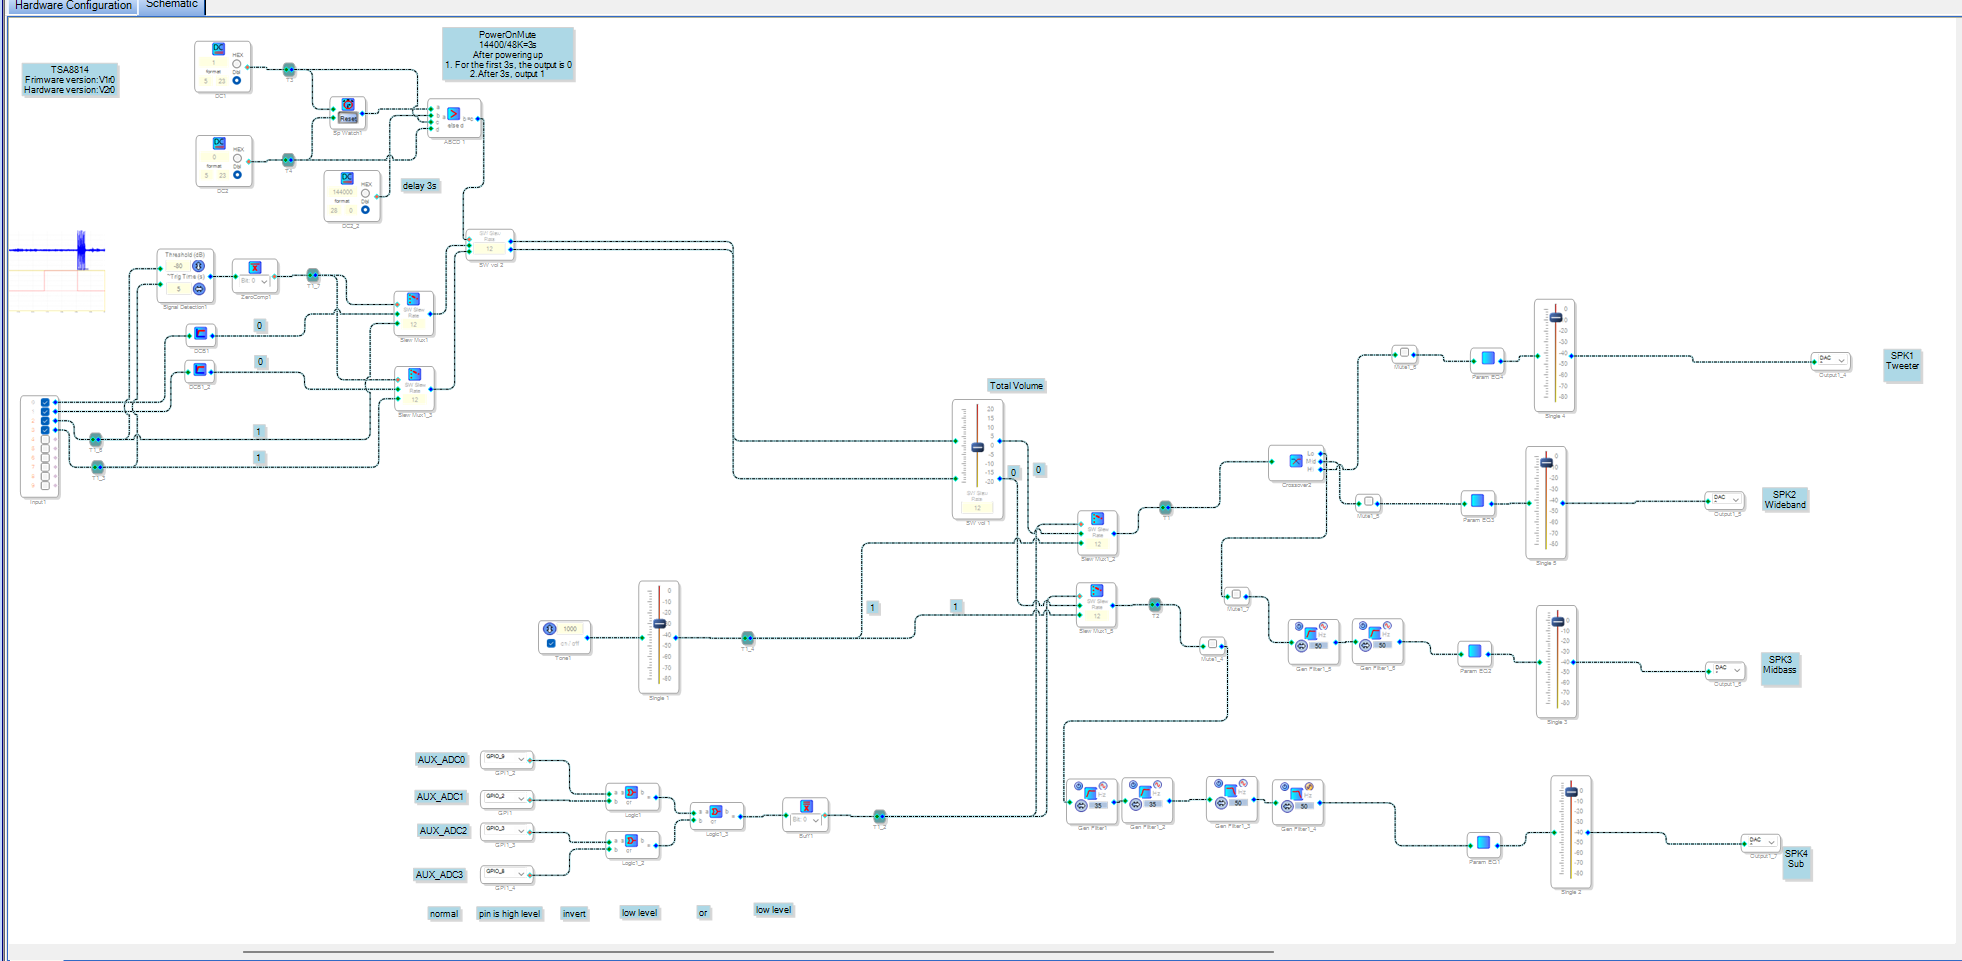Image resolution: width=1962 pixels, height=961 pixels.
Task: Select the Schematic tab
Action: [172, 6]
